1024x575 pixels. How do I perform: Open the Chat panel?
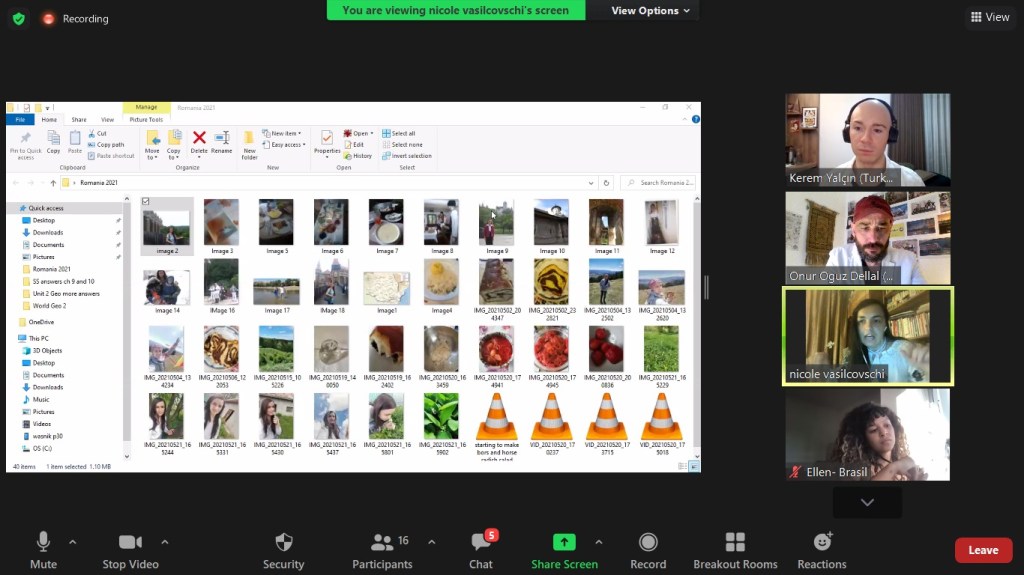pyautogui.click(x=481, y=542)
